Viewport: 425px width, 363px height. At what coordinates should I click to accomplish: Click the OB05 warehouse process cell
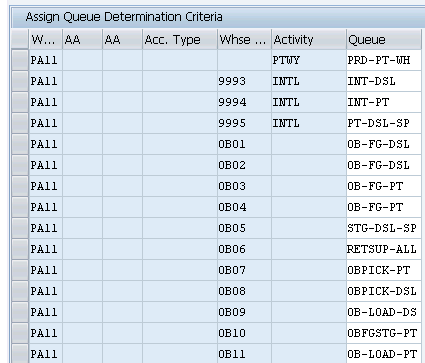pos(244,228)
